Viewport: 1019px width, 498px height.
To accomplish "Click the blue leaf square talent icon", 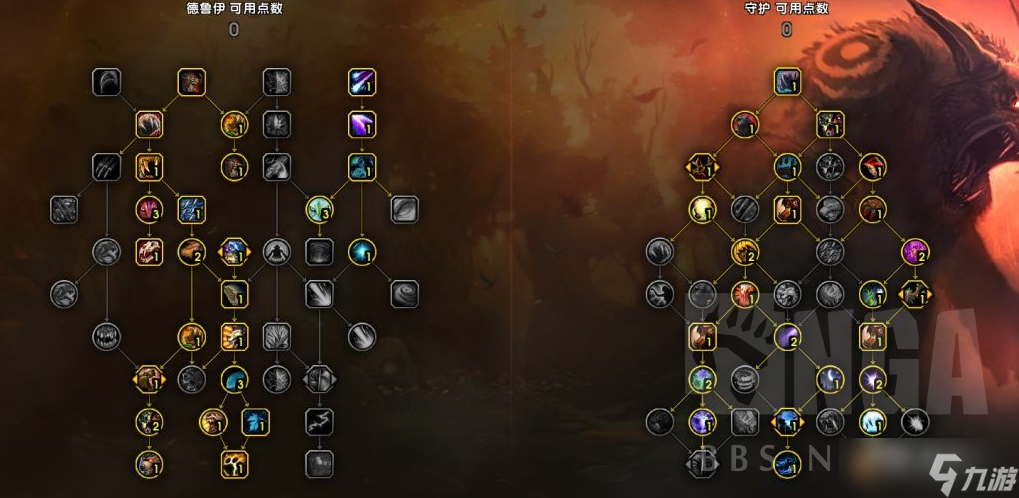I will 255,422.
